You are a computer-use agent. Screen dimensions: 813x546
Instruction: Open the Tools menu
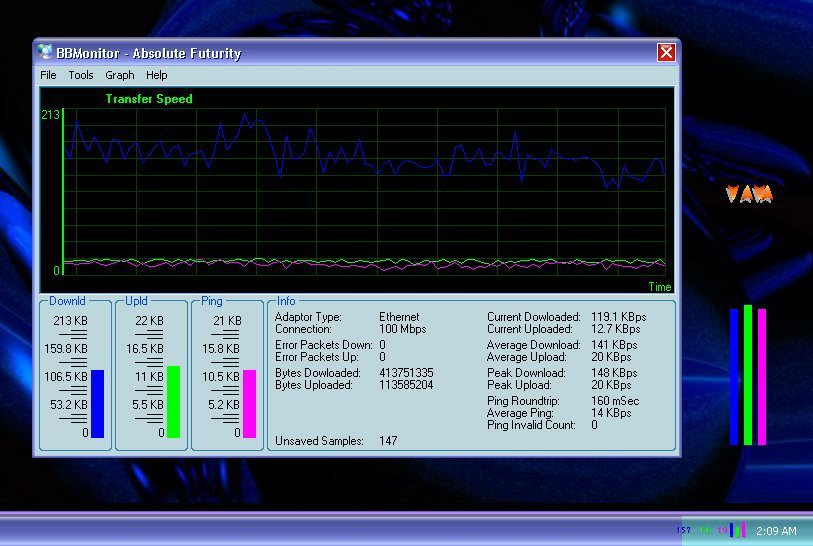pyautogui.click(x=81, y=75)
